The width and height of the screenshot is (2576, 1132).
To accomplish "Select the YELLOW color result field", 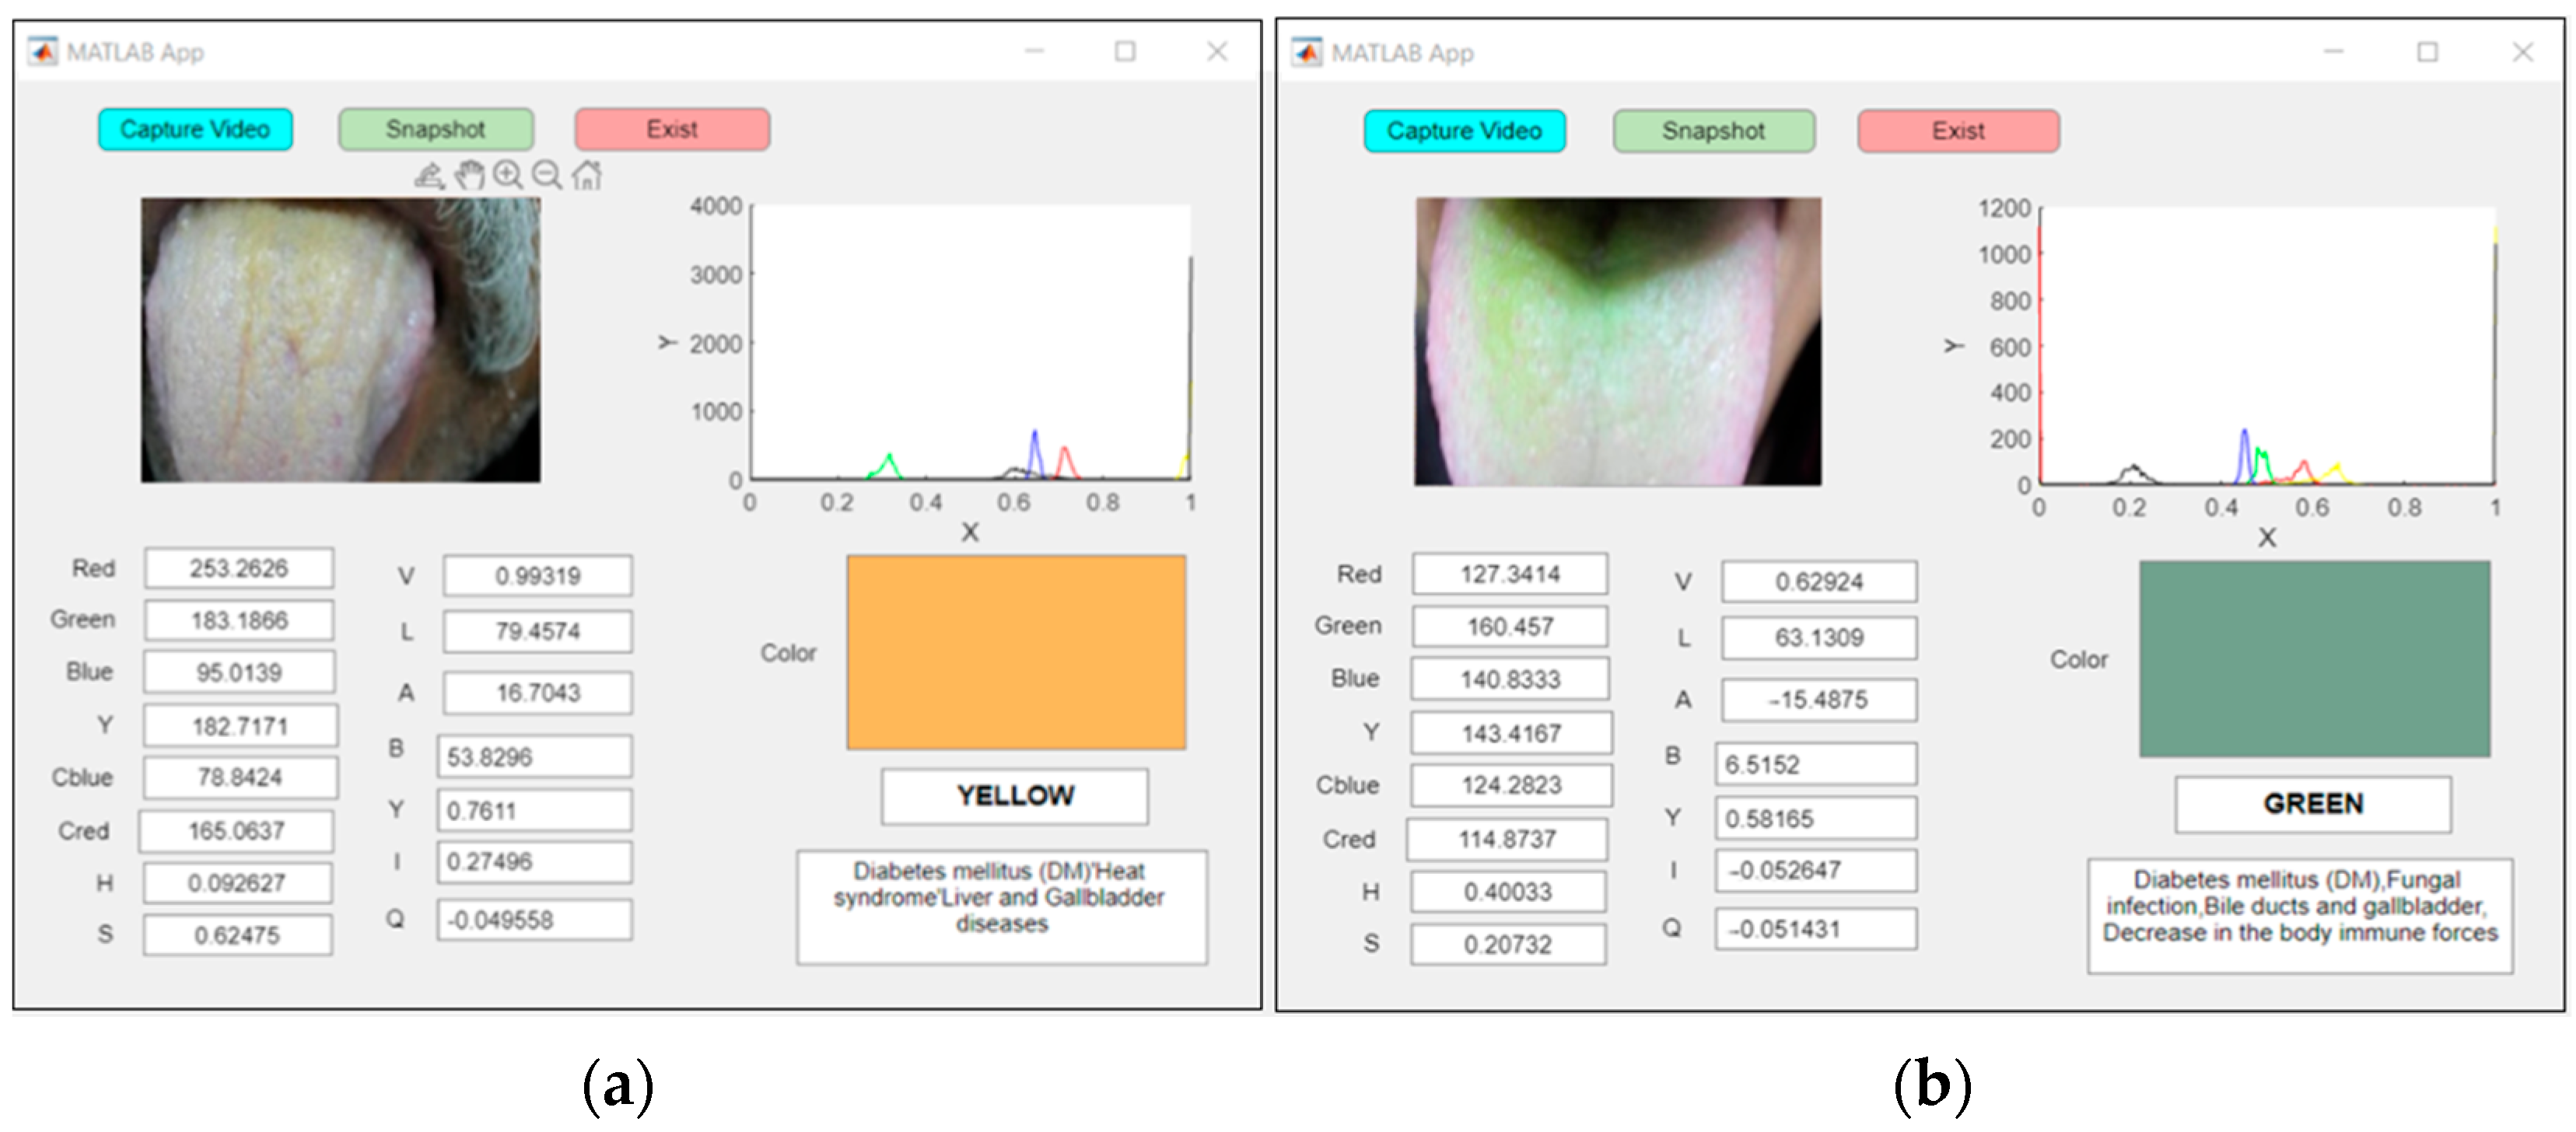I will pyautogui.click(x=1014, y=796).
